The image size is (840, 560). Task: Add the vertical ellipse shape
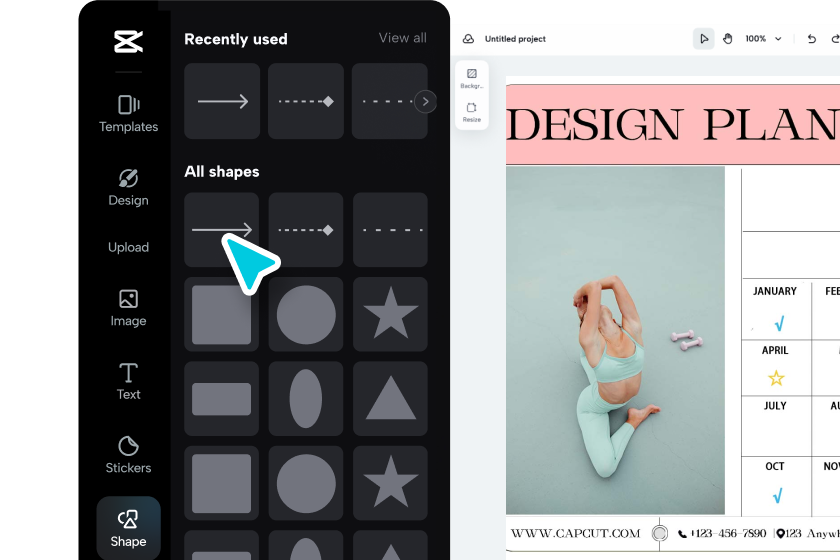306,399
